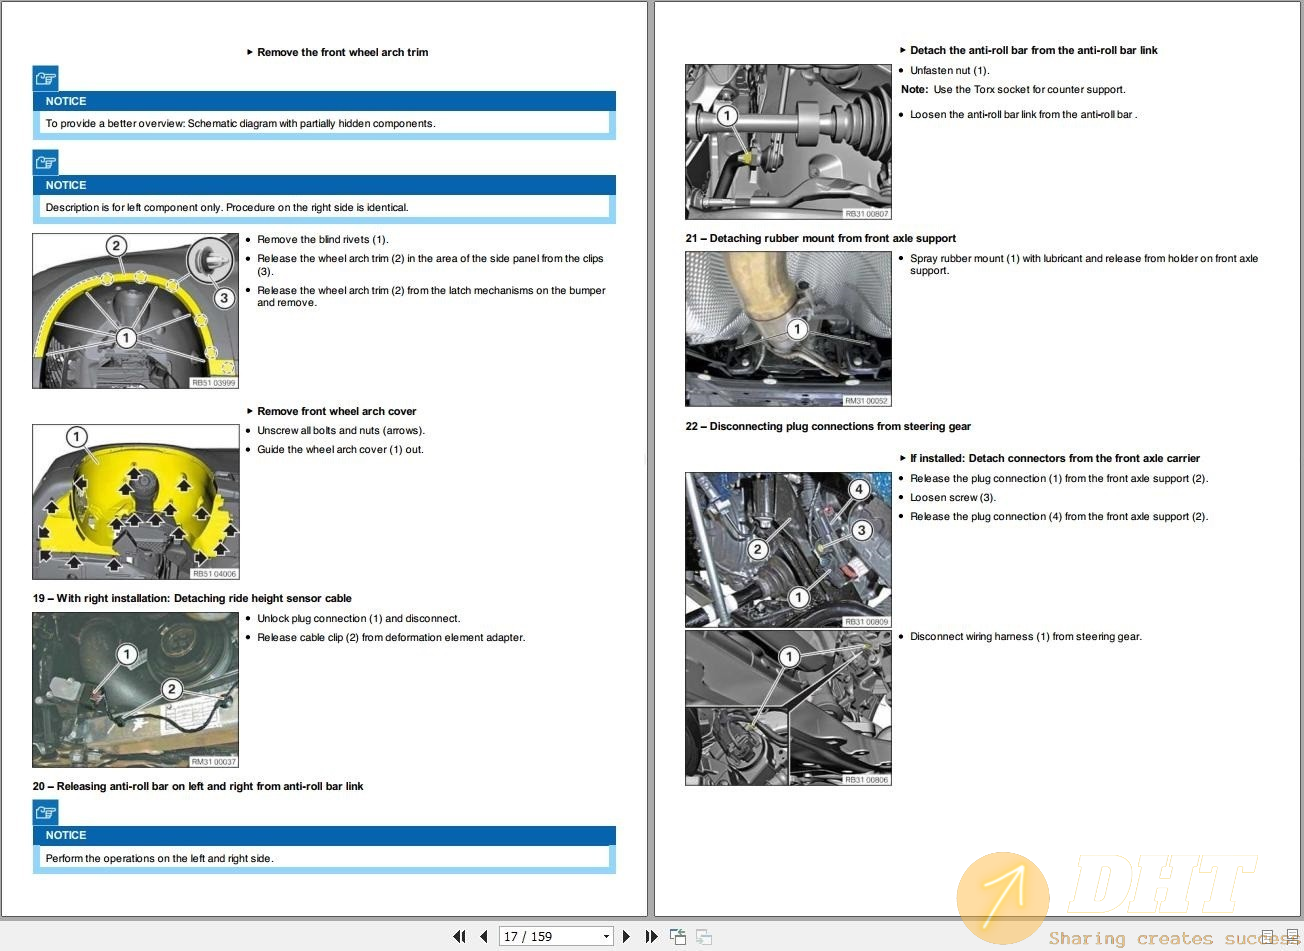1304x951 pixels.
Task: Open the page number dropdown arrow
Action: pos(606,937)
